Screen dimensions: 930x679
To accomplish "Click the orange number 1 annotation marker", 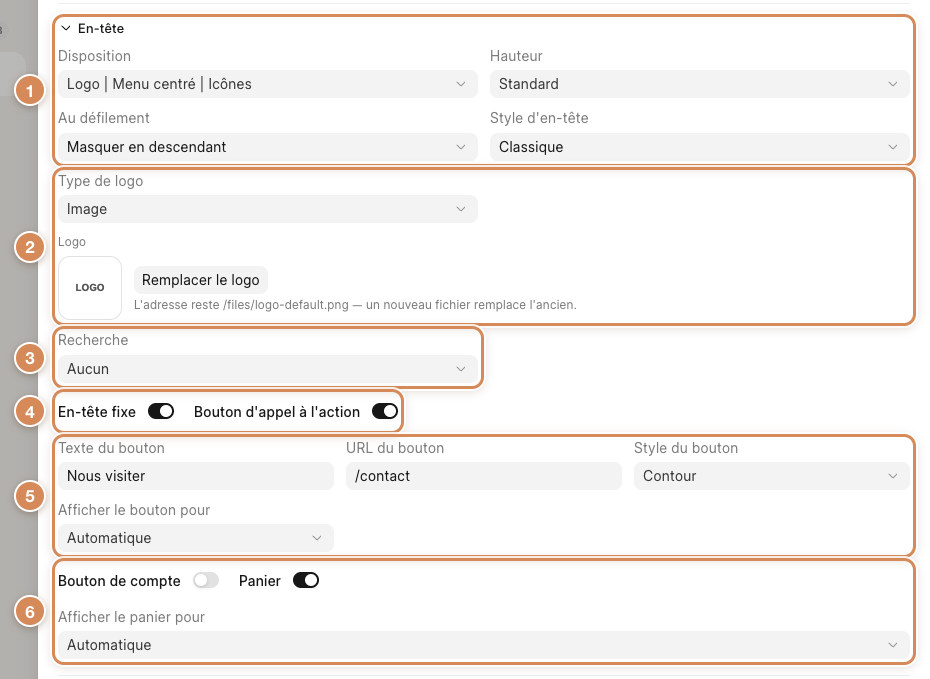I will tap(30, 91).
